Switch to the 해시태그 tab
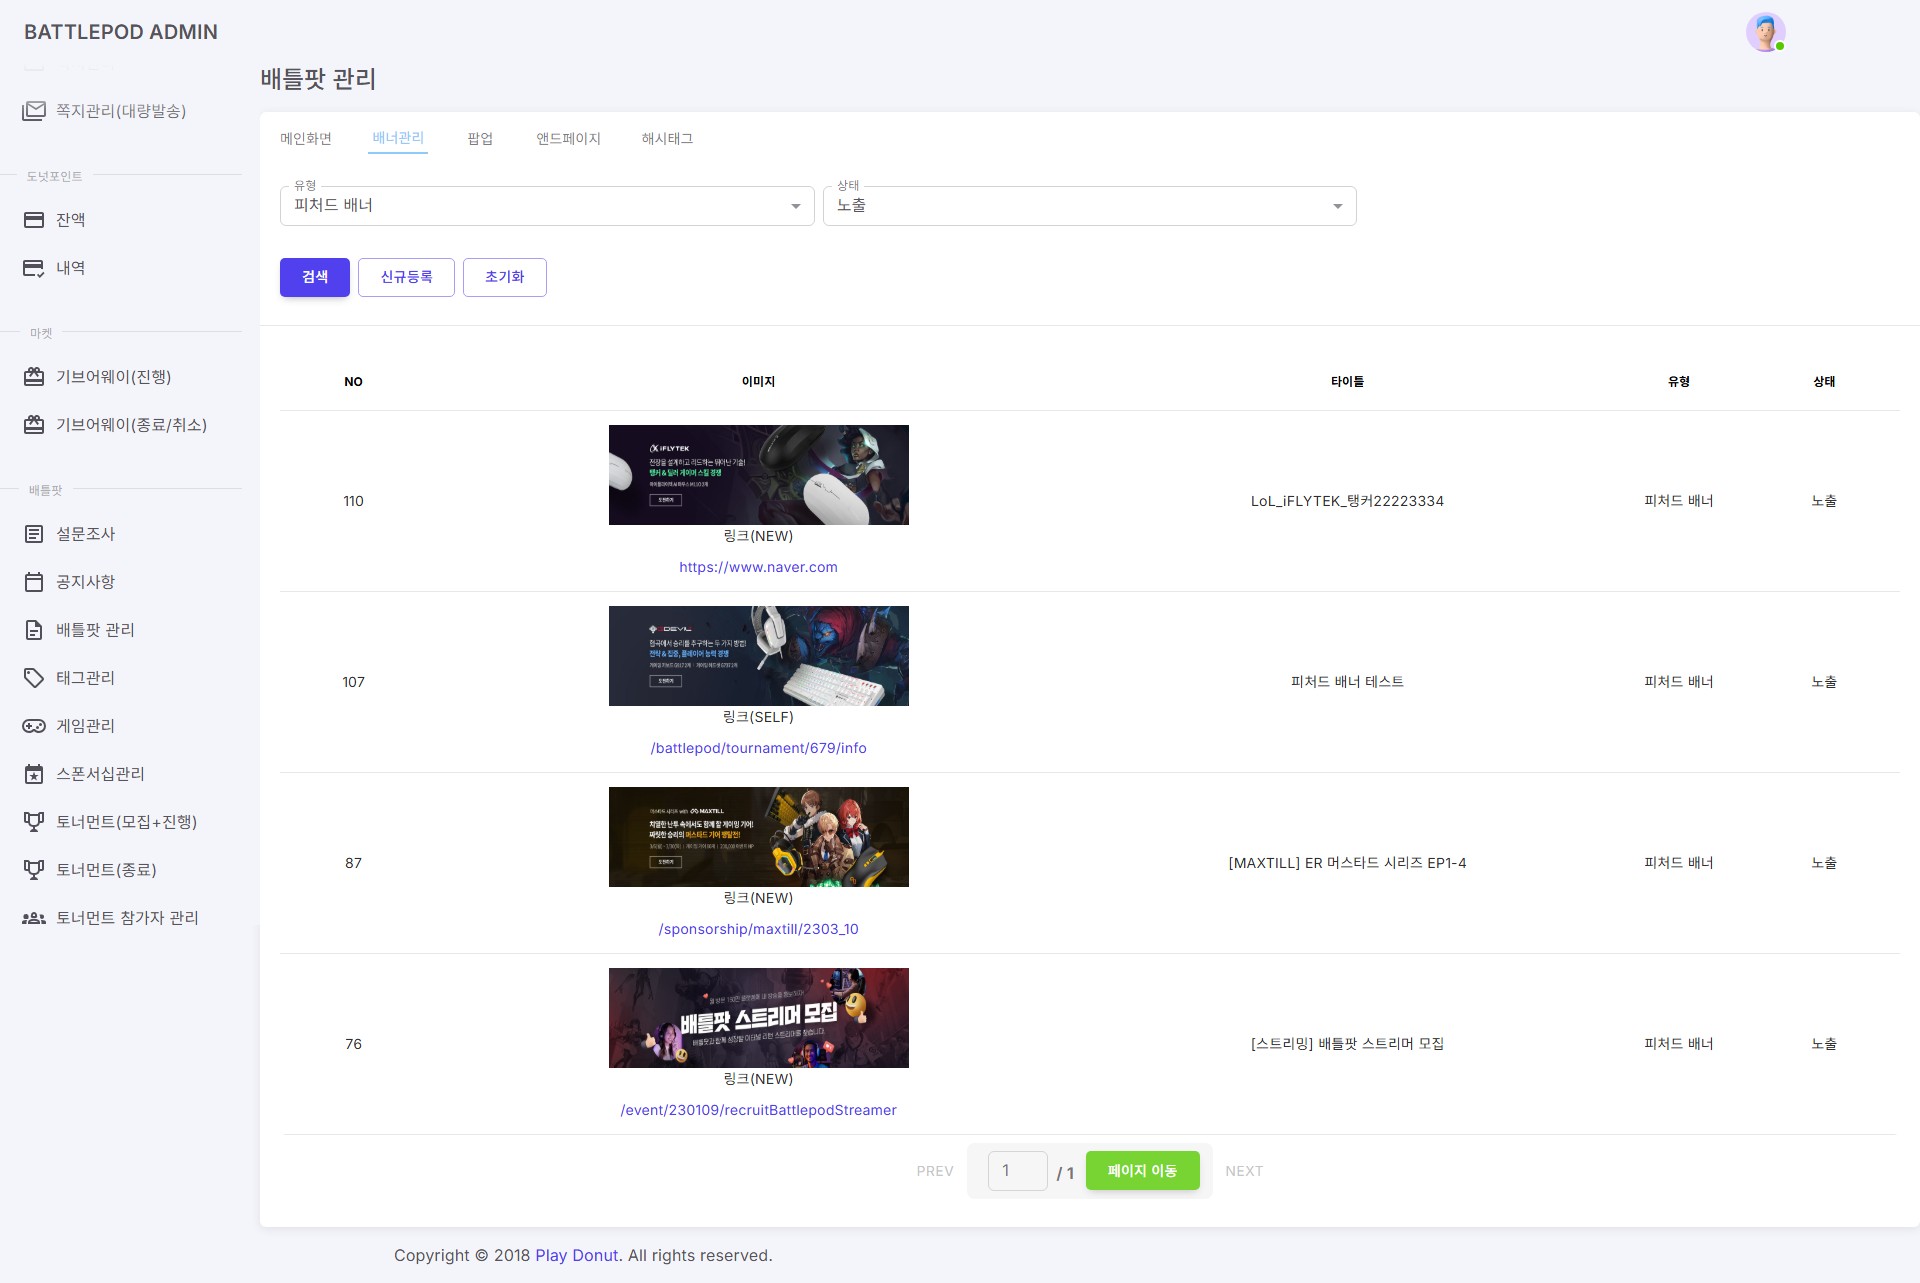 pyautogui.click(x=667, y=139)
